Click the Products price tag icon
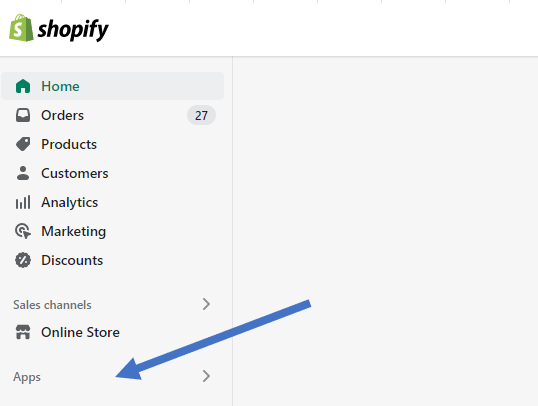Viewport: 538px width, 406px height. 23,144
